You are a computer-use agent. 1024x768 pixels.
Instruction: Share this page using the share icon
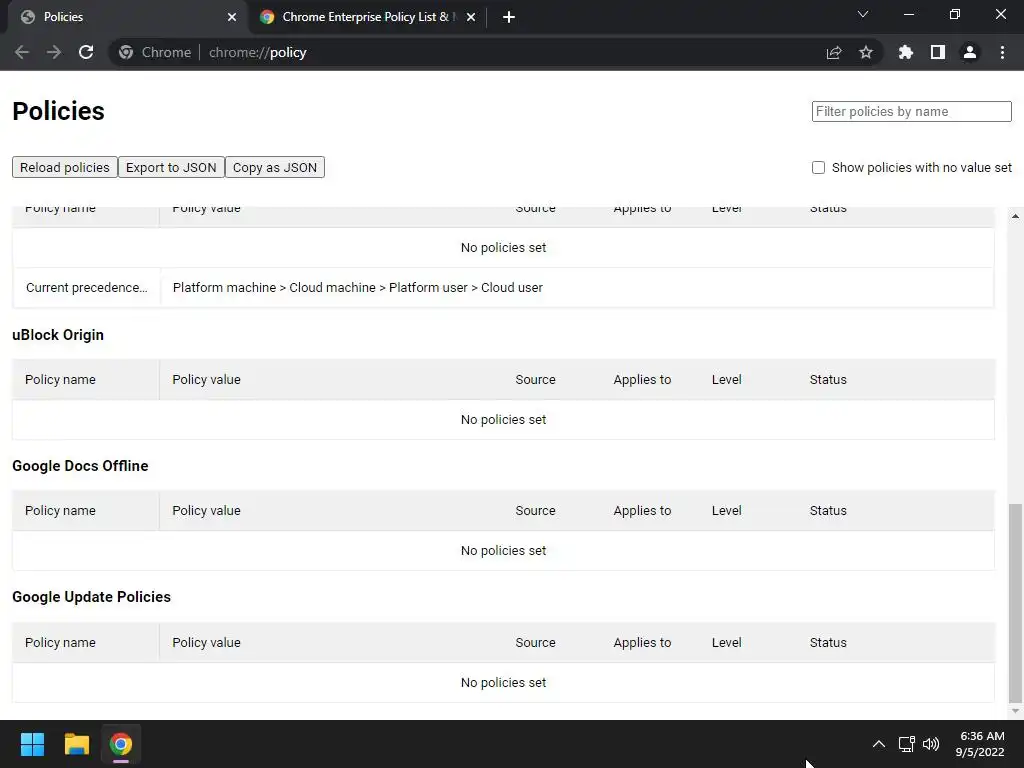pyautogui.click(x=834, y=52)
